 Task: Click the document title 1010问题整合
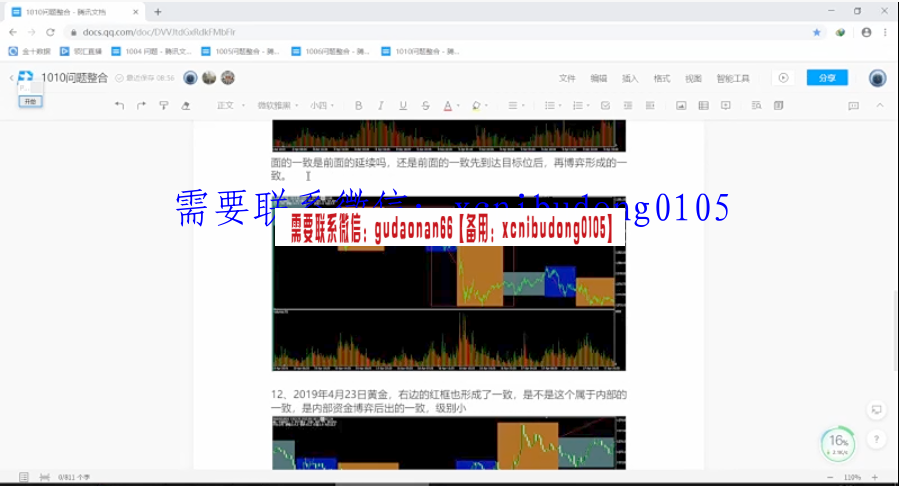(x=75, y=78)
